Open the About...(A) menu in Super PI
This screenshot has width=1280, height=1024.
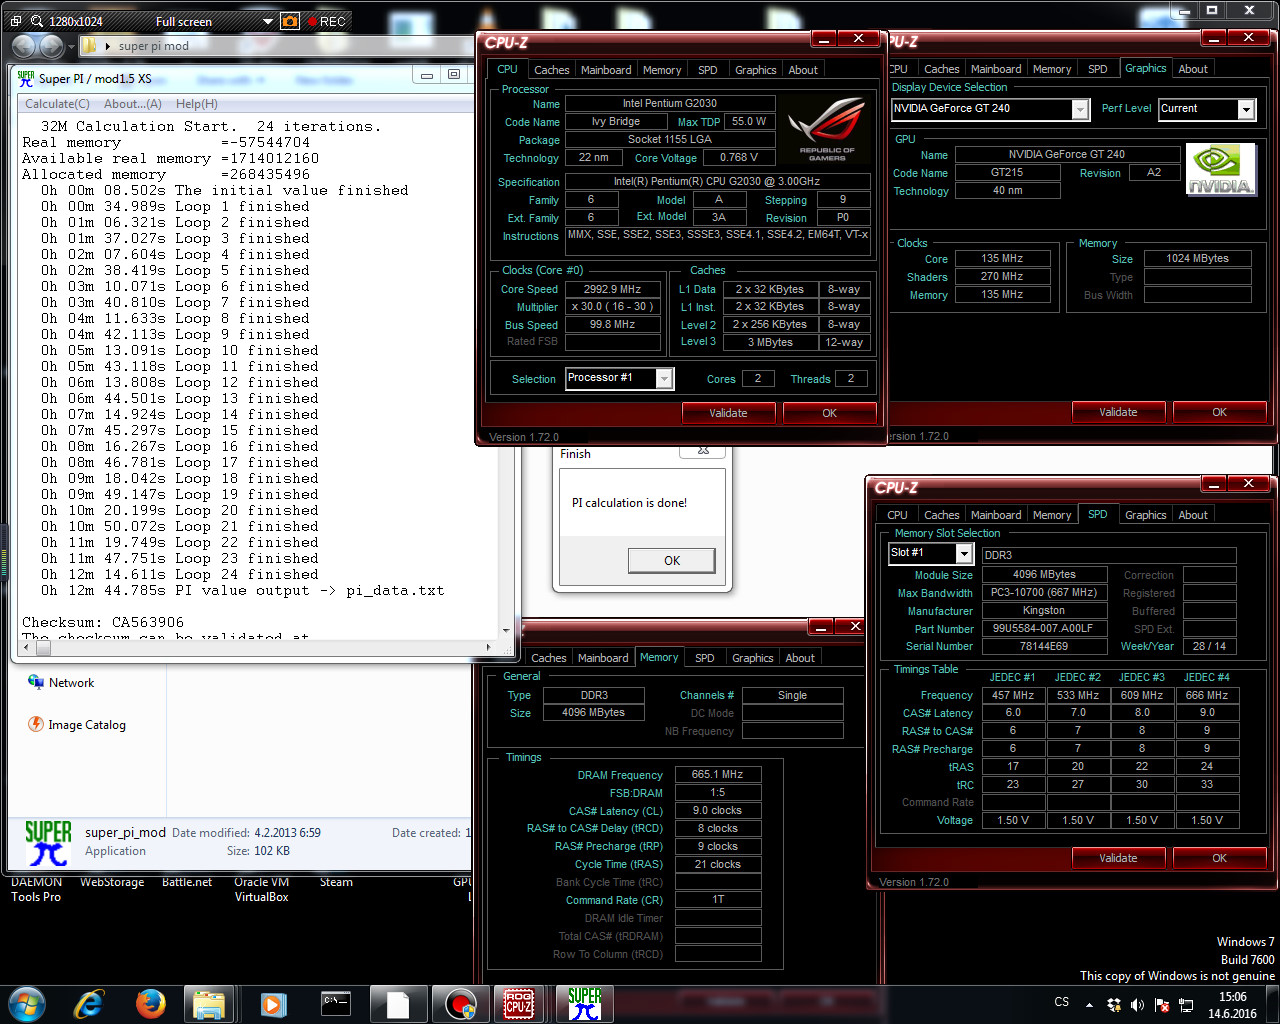click(132, 104)
